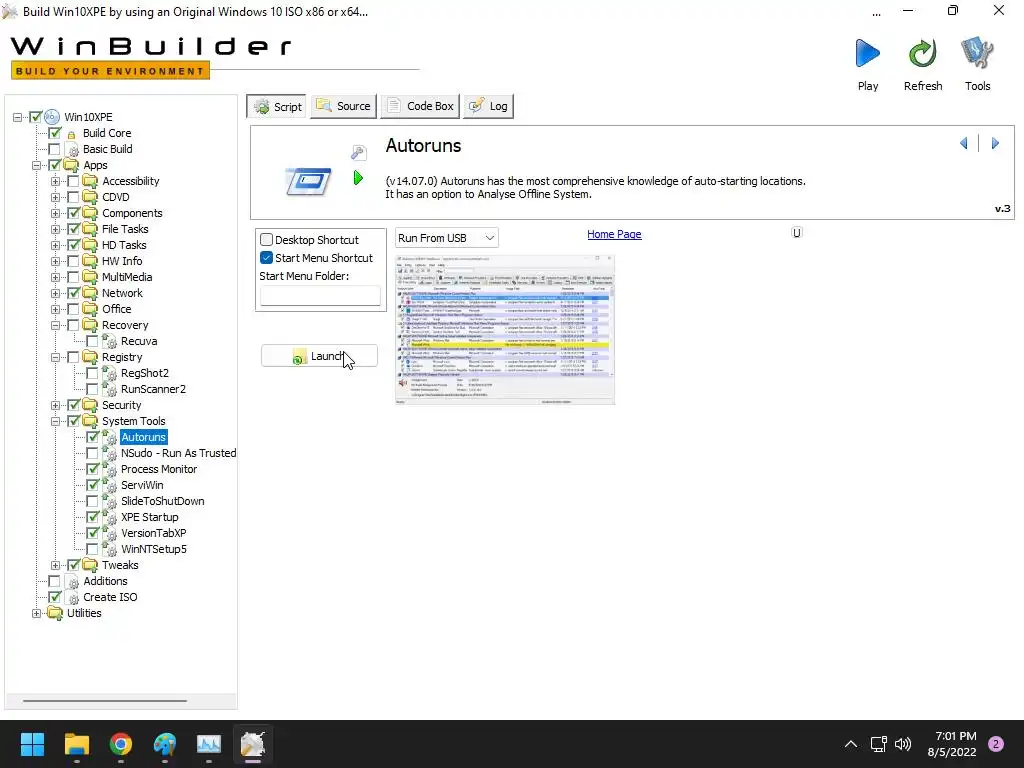
Task: Switch to the Script tab
Action: click(277, 106)
